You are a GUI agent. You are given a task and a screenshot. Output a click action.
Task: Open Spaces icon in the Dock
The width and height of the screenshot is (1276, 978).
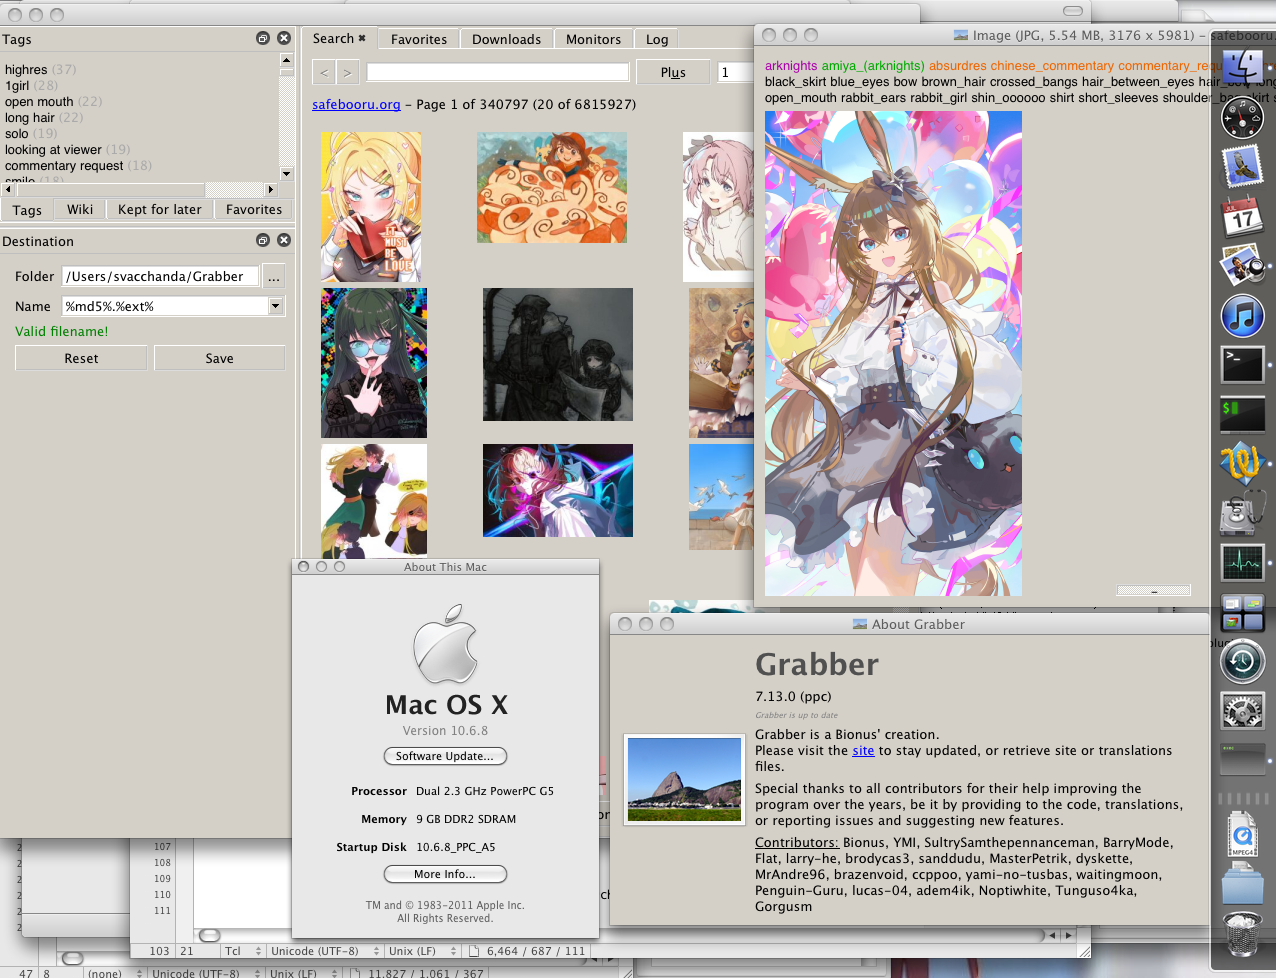(x=1243, y=612)
